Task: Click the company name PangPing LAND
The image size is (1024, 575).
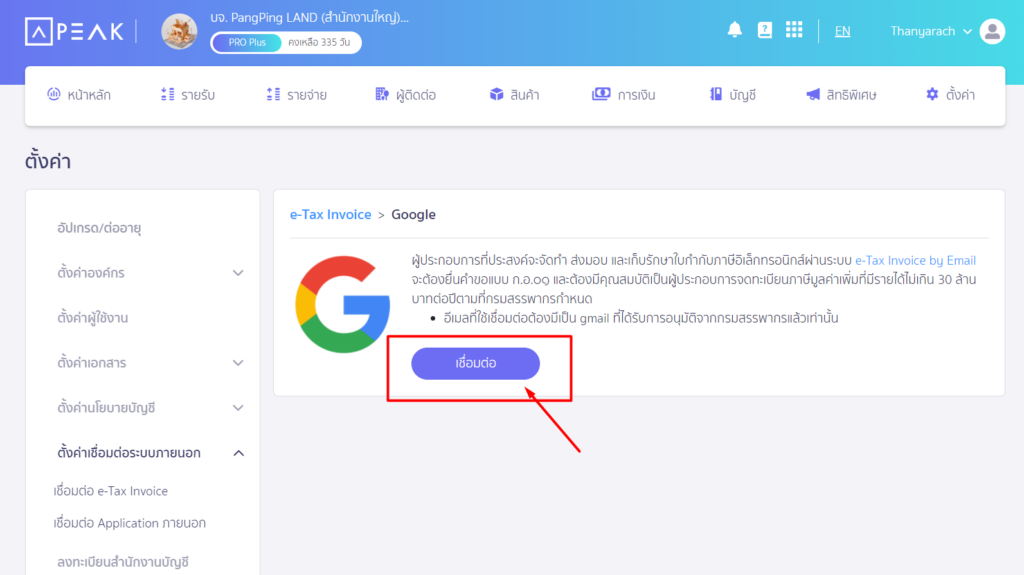Action: pyautogui.click(x=310, y=18)
